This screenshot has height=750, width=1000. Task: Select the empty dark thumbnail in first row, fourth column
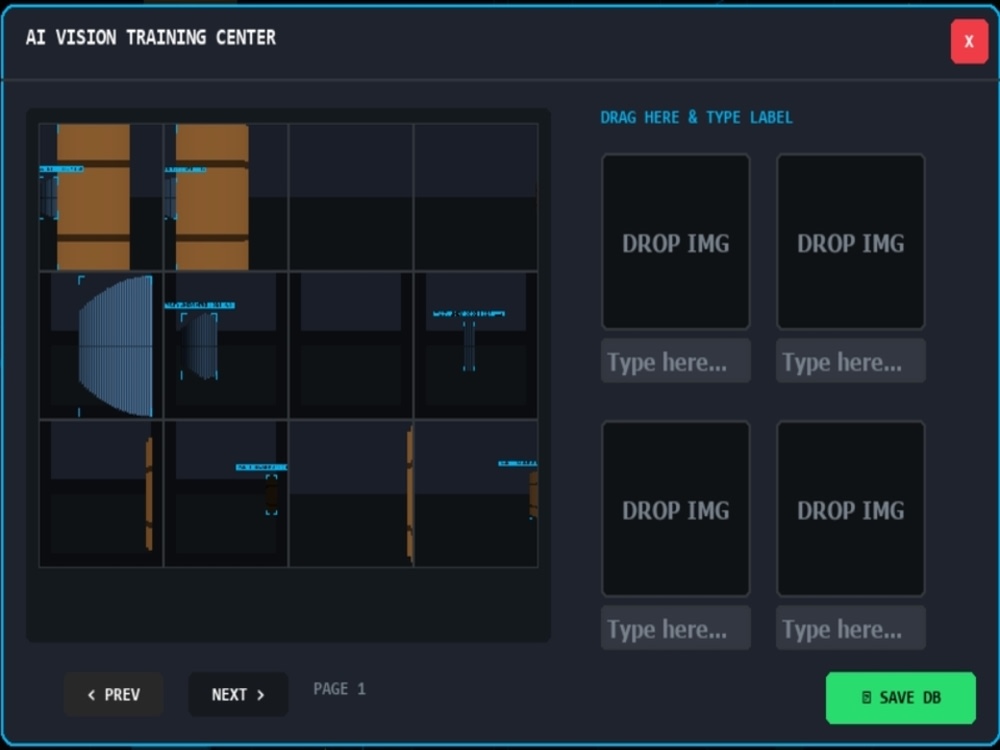(476, 197)
